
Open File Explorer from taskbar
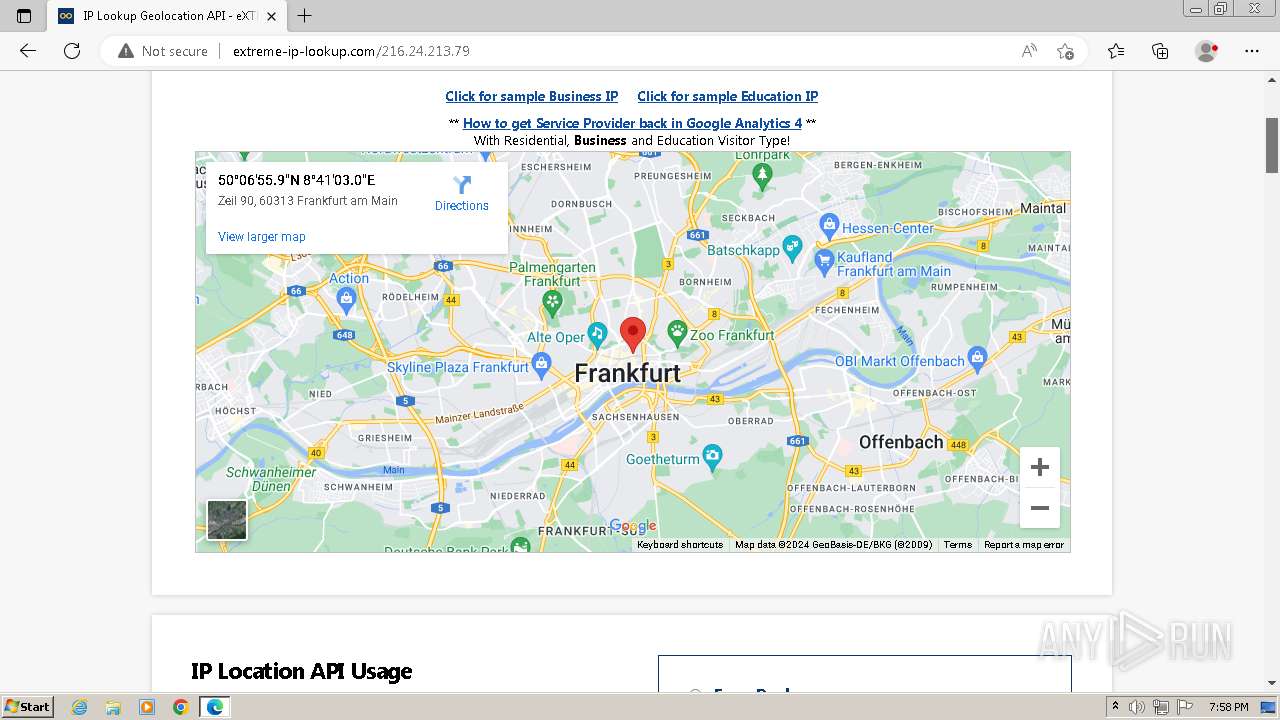pos(113,707)
